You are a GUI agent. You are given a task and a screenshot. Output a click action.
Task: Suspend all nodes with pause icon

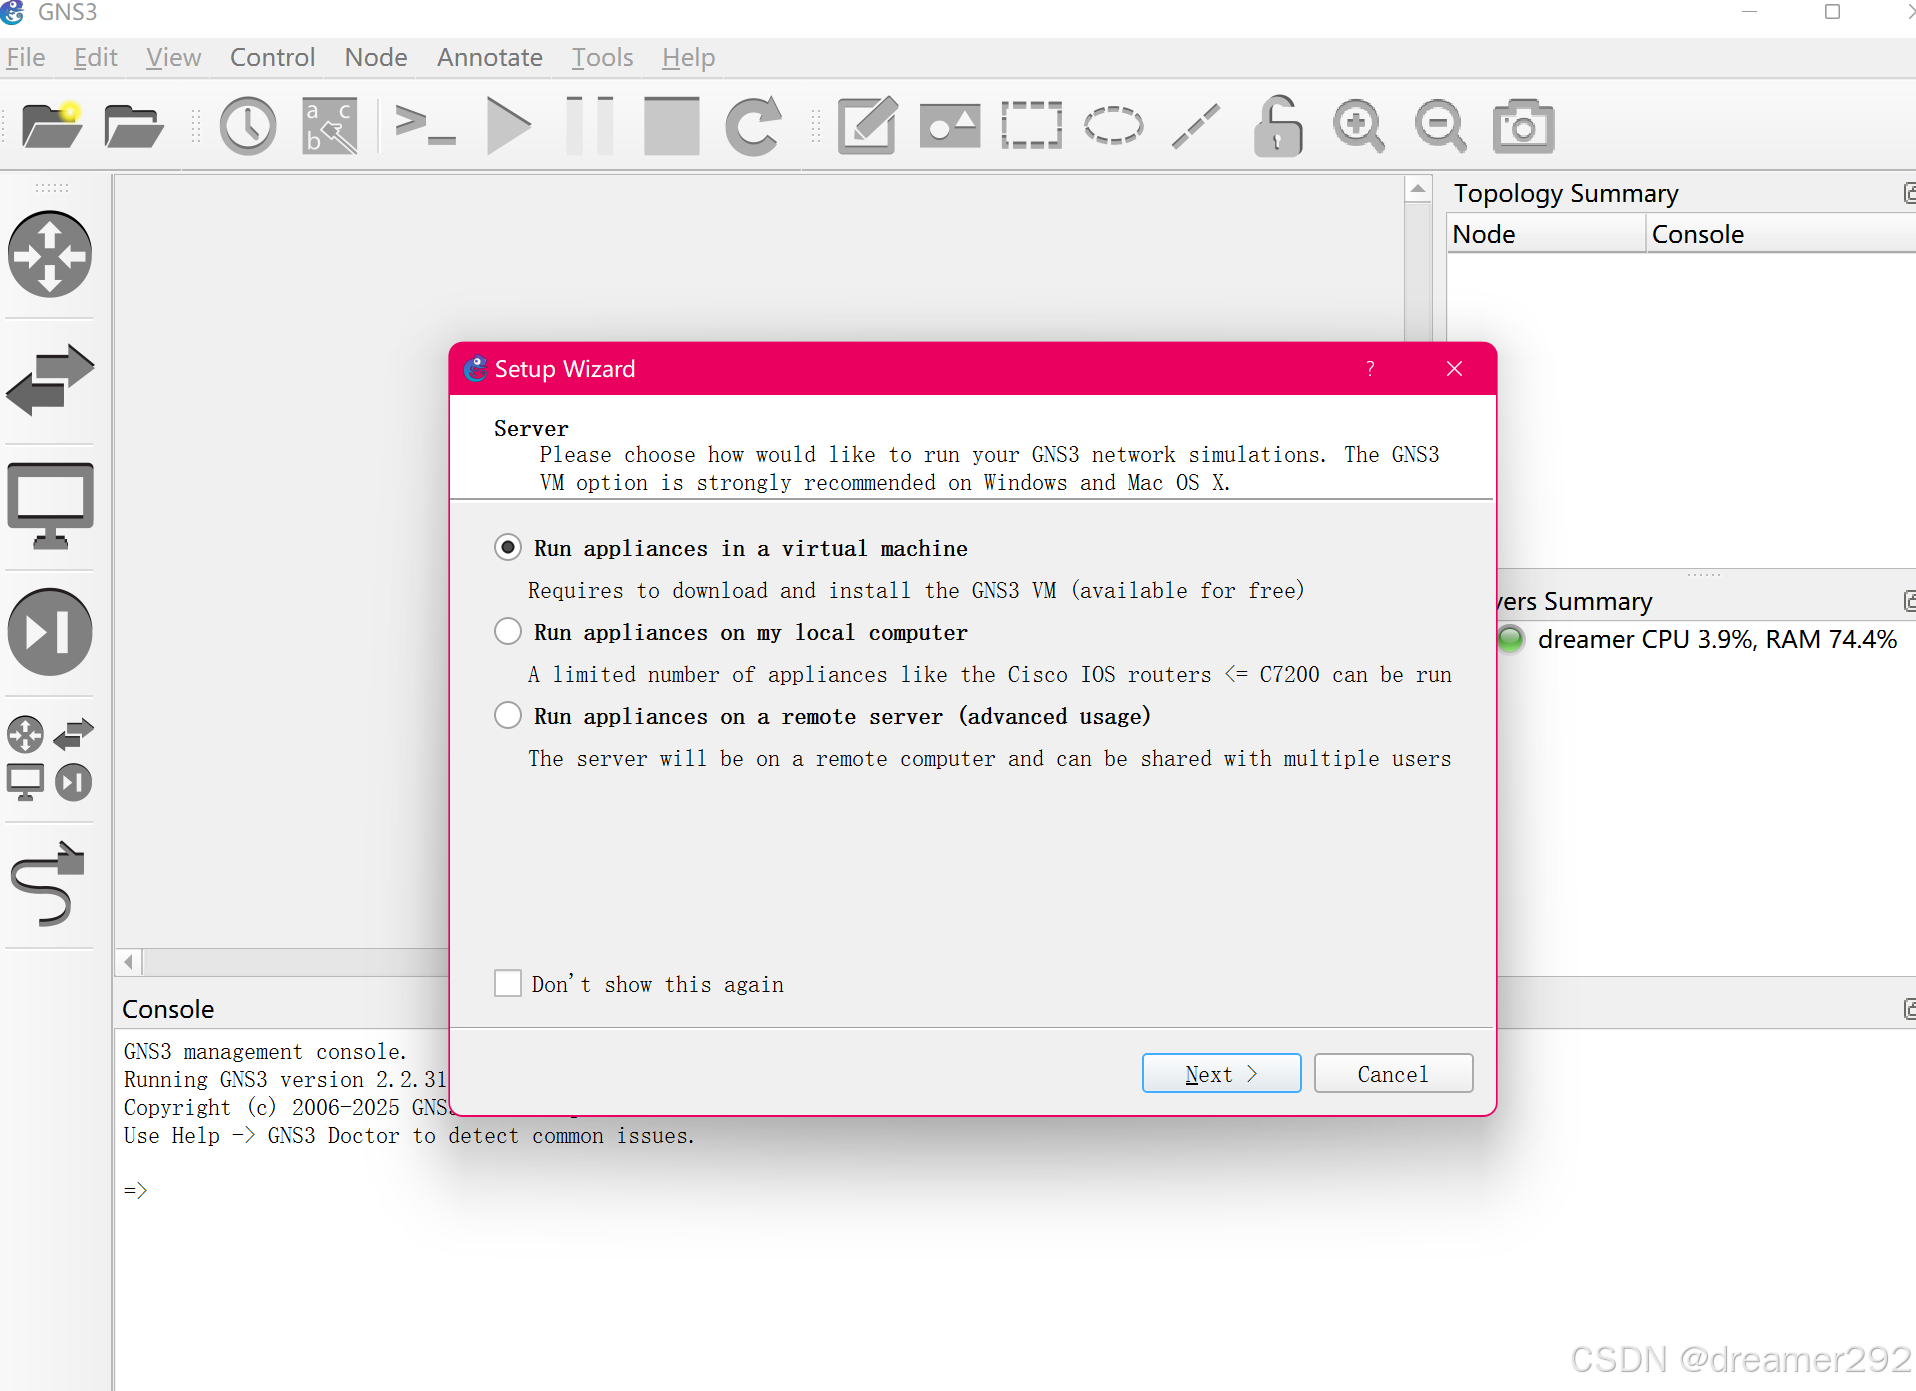click(x=590, y=126)
